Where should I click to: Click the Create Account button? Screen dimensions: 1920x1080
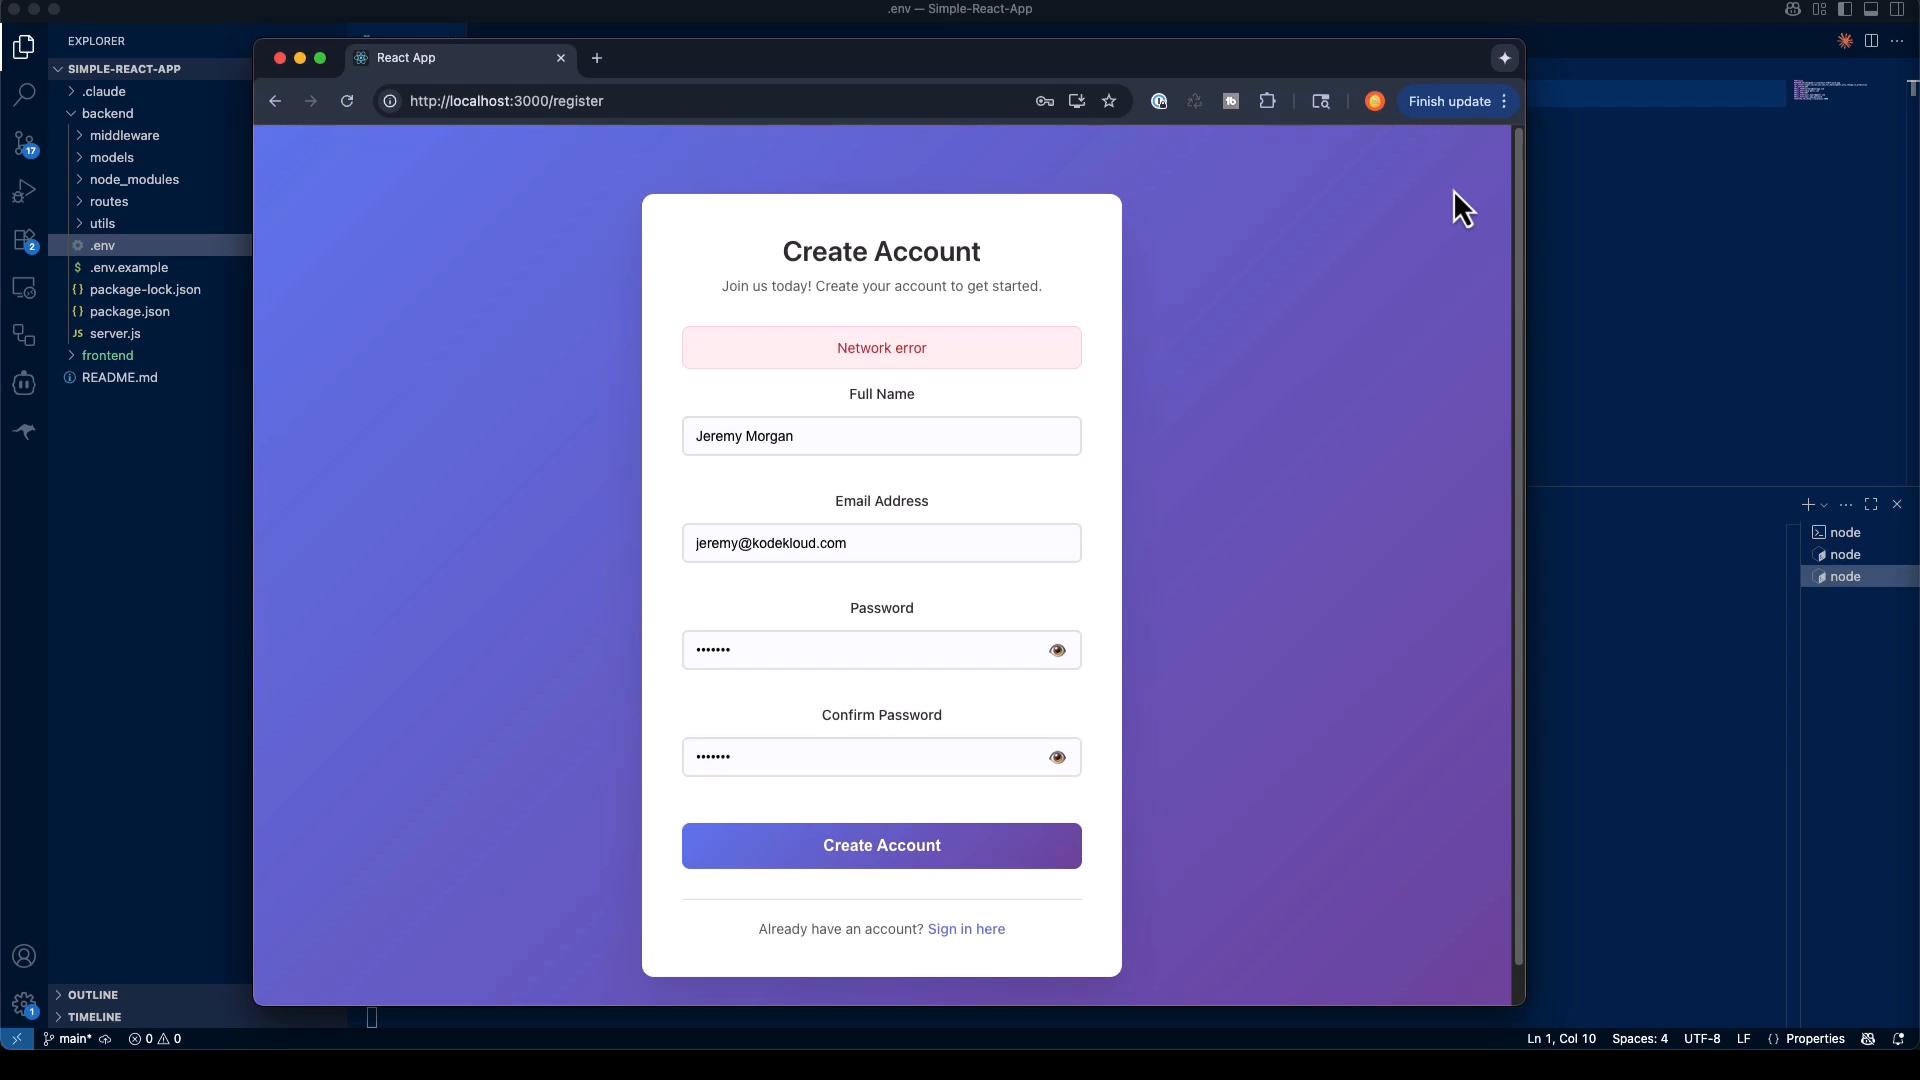point(881,846)
